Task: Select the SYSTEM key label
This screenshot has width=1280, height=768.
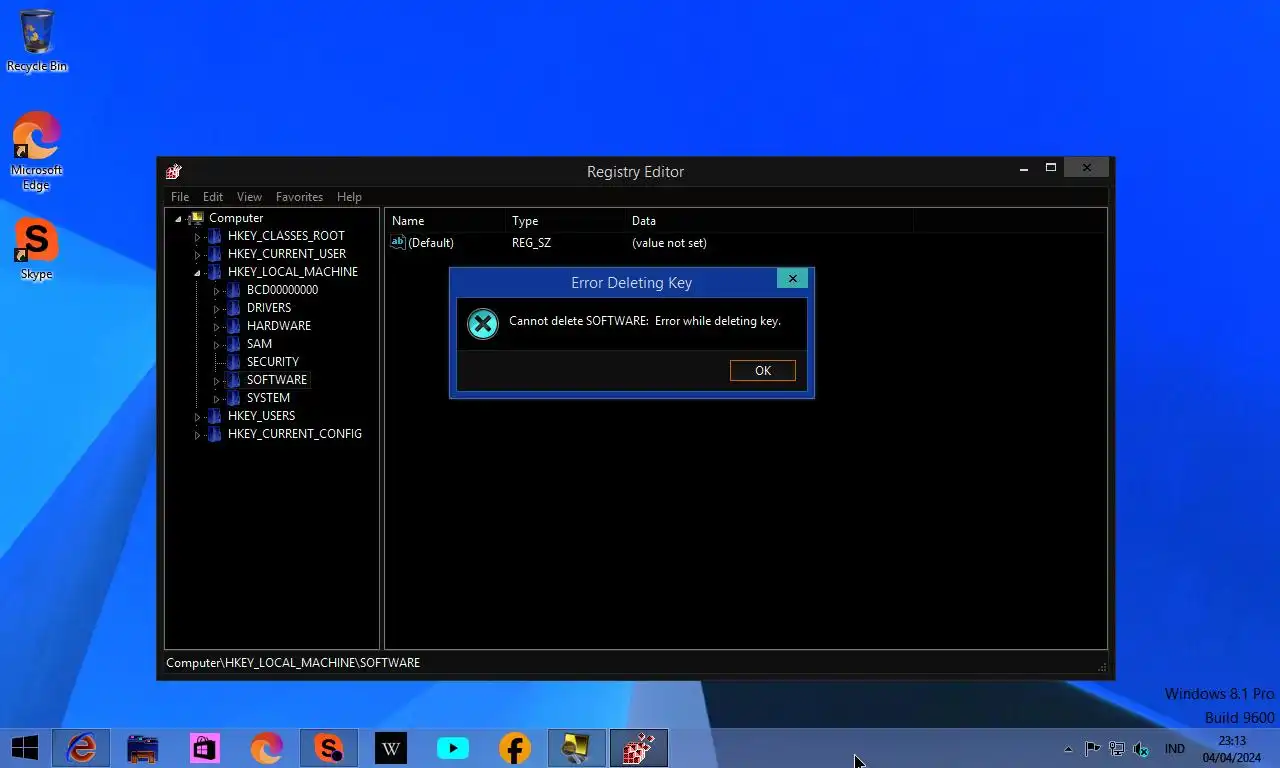Action: pyautogui.click(x=268, y=398)
